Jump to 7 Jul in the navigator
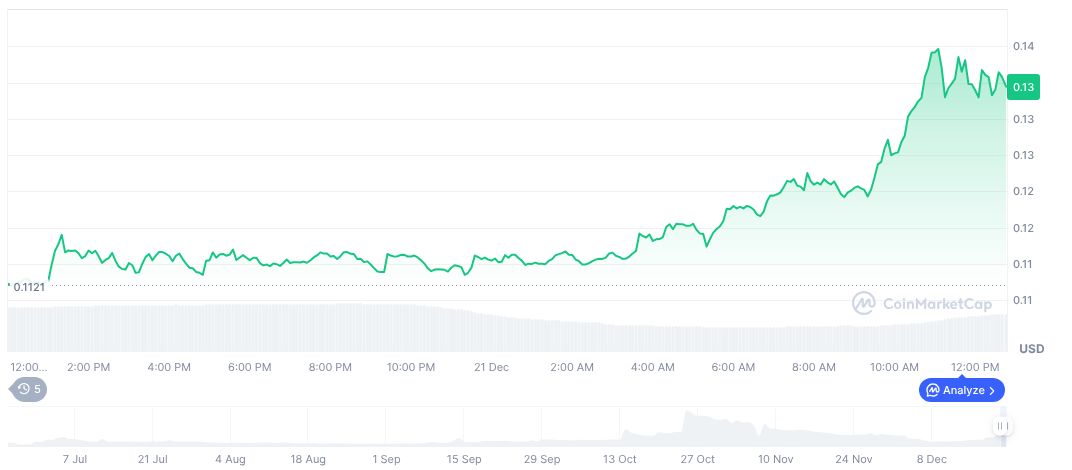This screenshot has width=1072, height=470. pyautogui.click(x=75, y=459)
